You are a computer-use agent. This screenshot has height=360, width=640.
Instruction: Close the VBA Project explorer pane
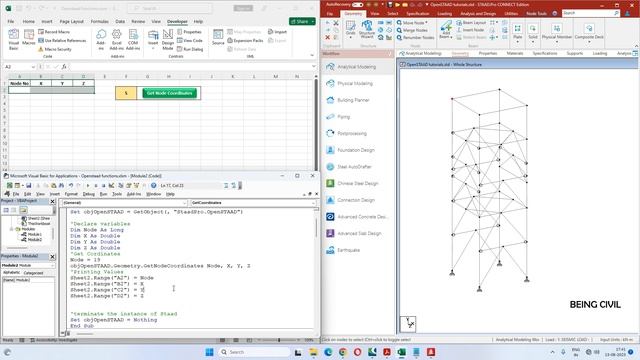point(52,201)
